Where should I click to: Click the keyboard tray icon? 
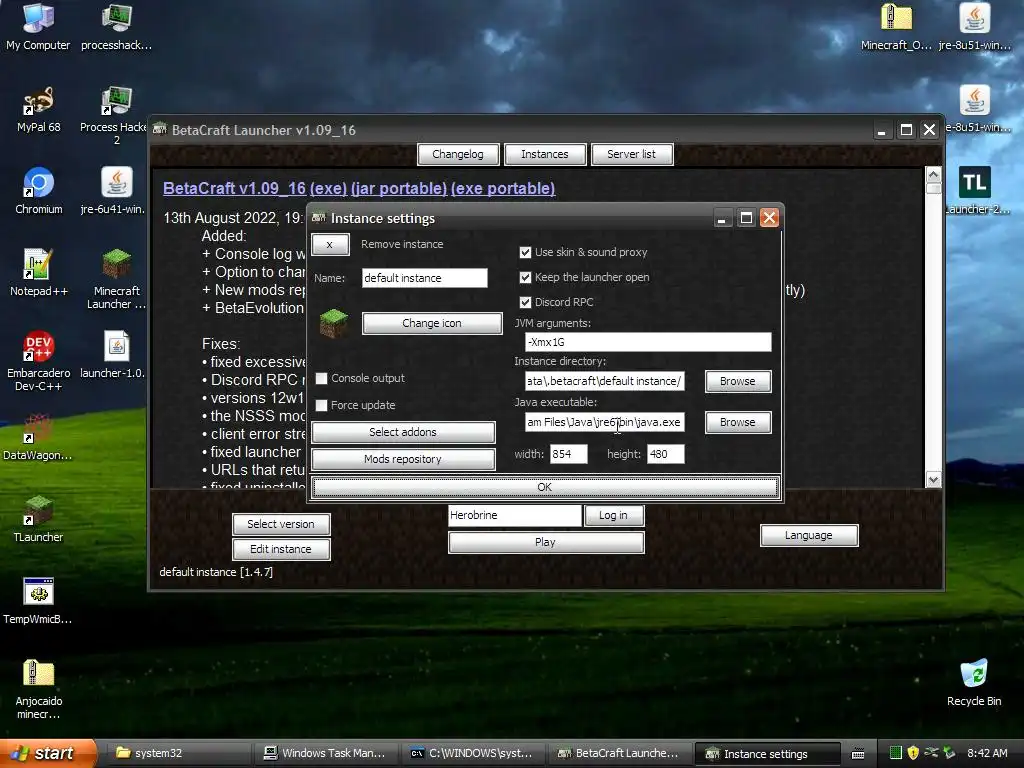click(x=858, y=754)
